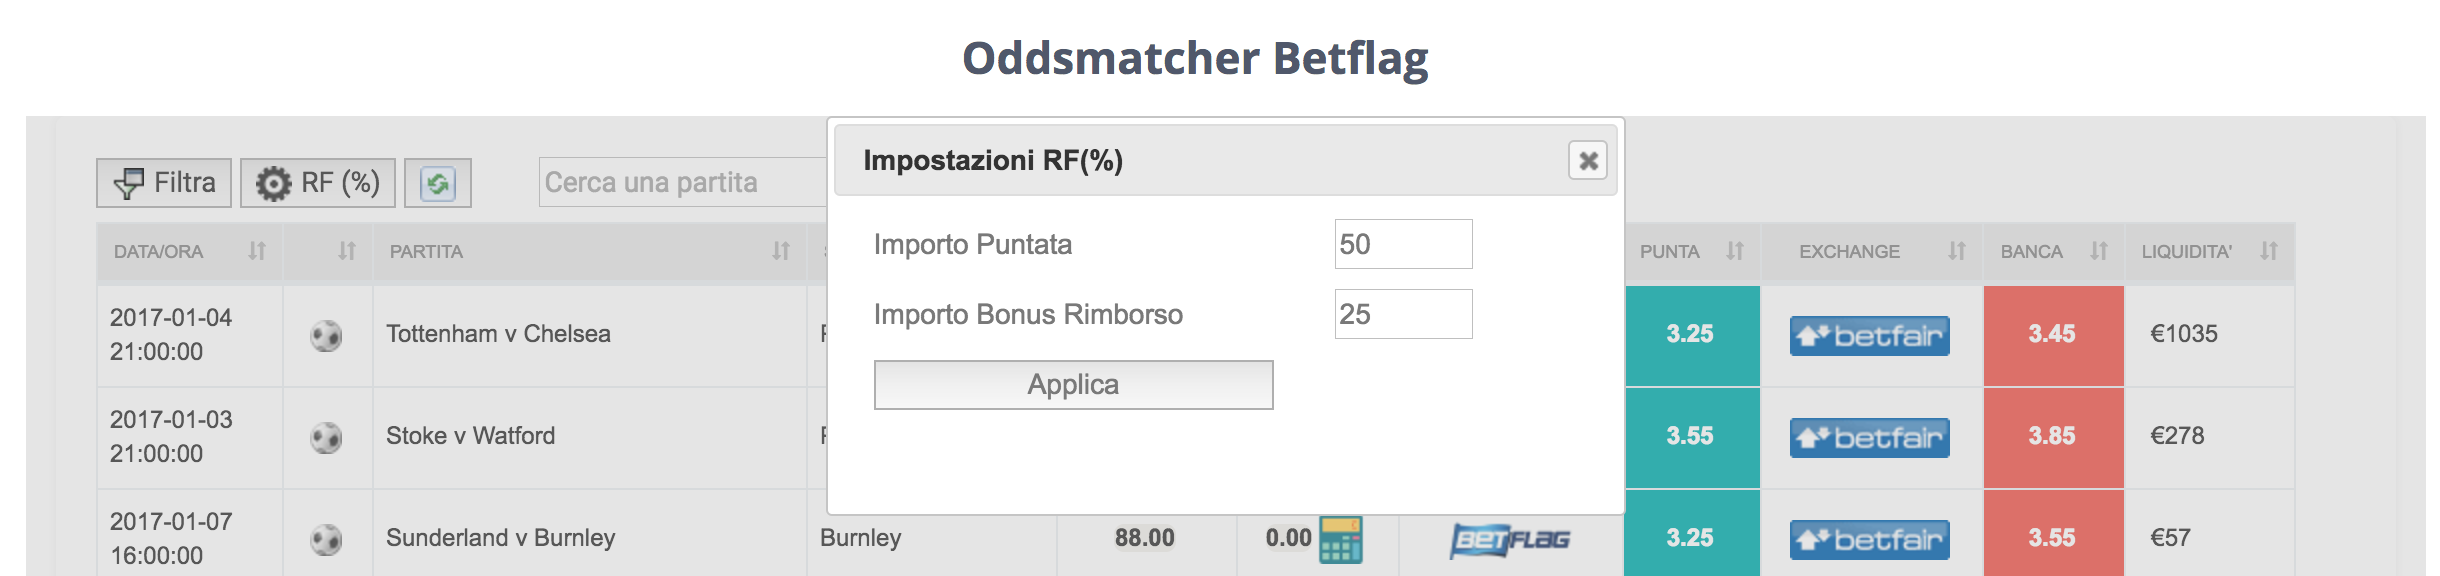Click the soccer ball icon for Tottenham v Chelsea
Image resolution: width=2440 pixels, height=576 pixels.
coord(326,335)
